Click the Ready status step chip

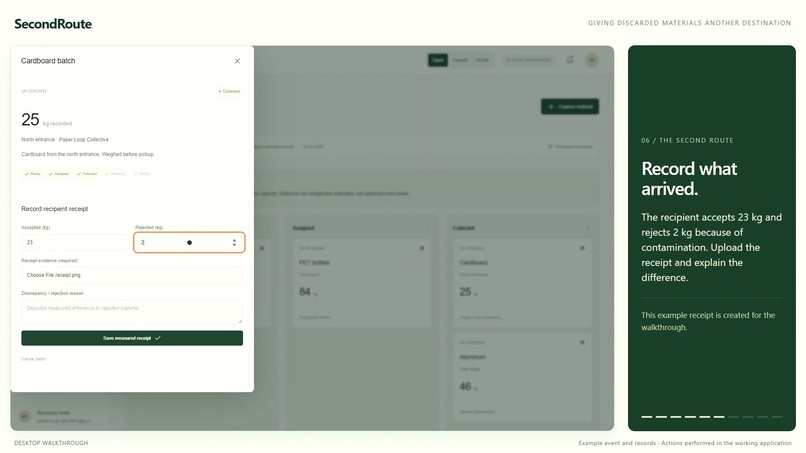(x=32, y=174)
